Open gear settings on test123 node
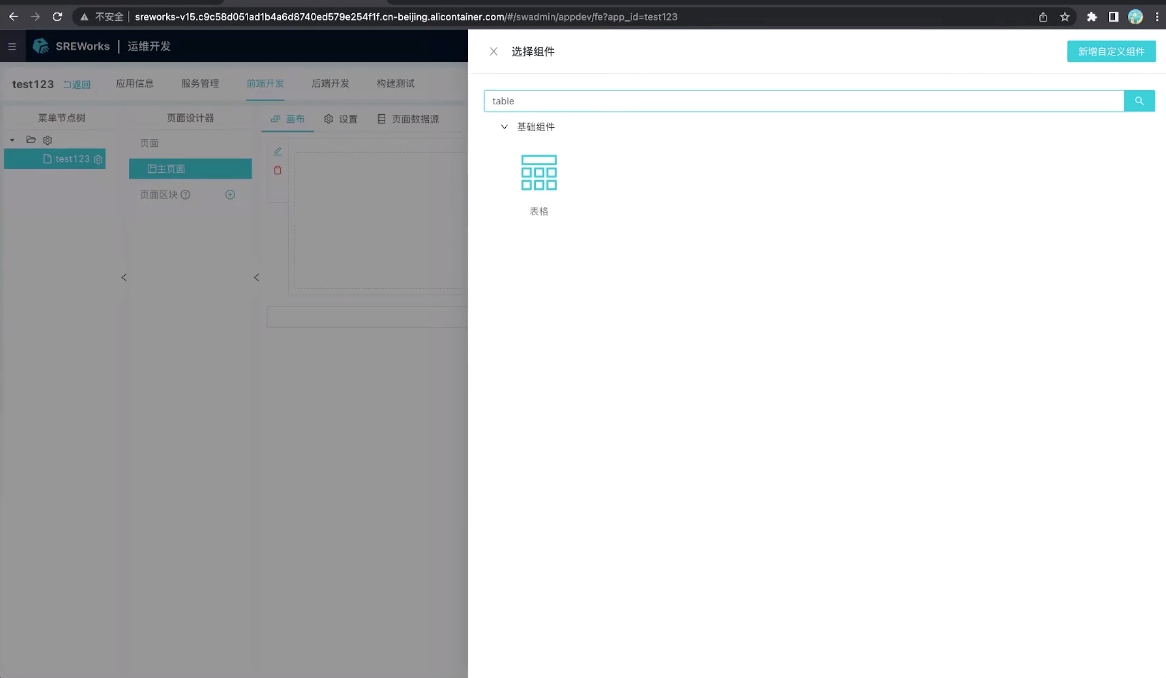This screenshot has width=1166, height=678. [x=98, y=159]
